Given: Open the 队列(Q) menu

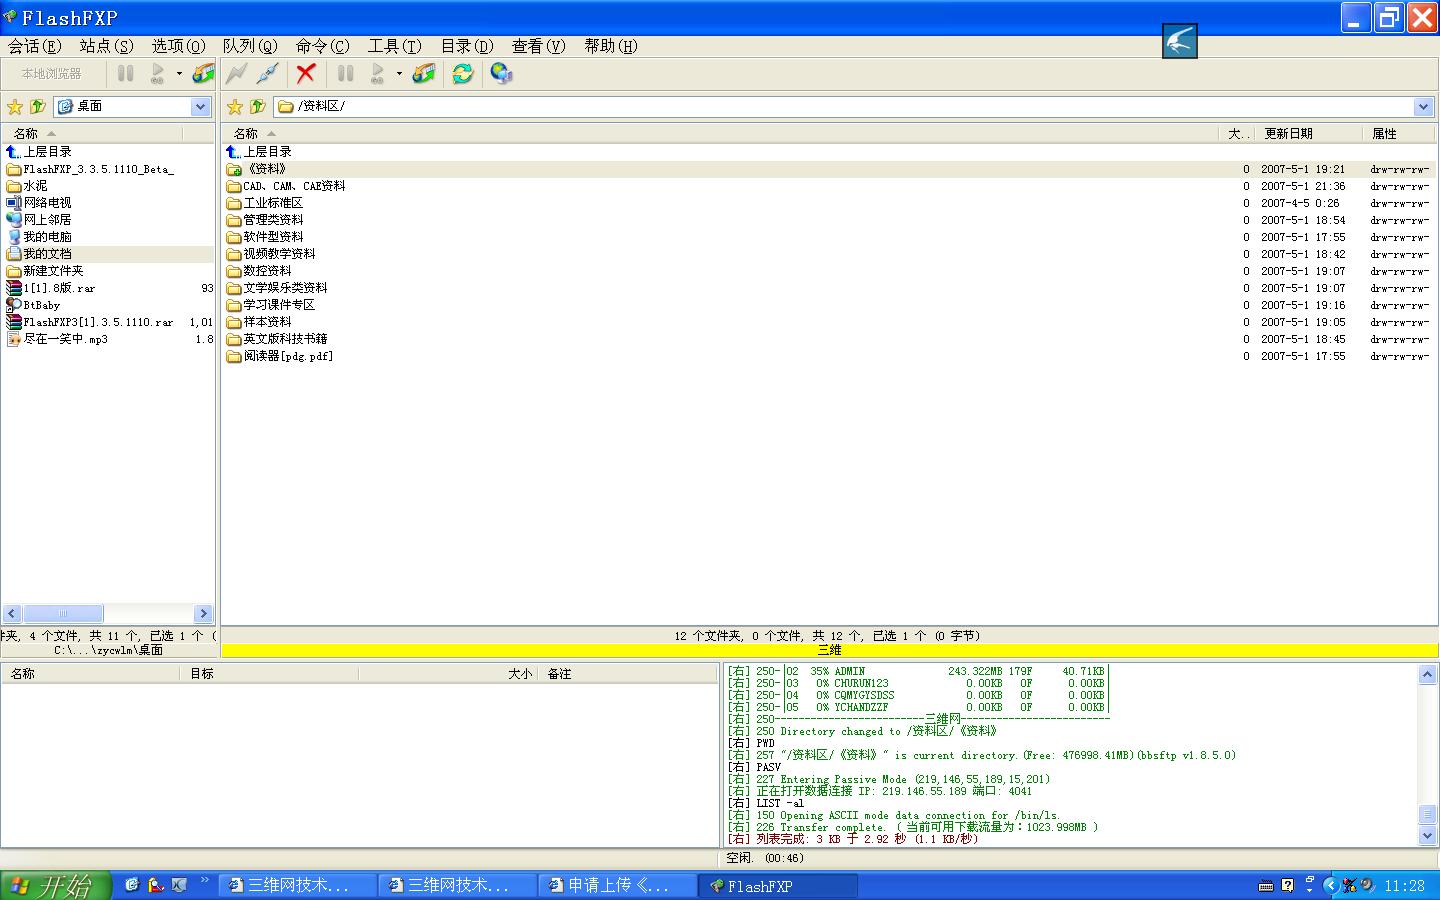Looking at the screenshot, I should point(250,46).
